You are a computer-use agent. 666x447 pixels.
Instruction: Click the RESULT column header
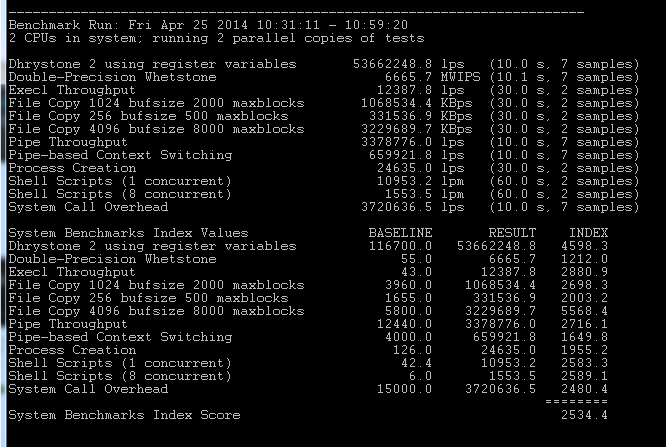512,233
